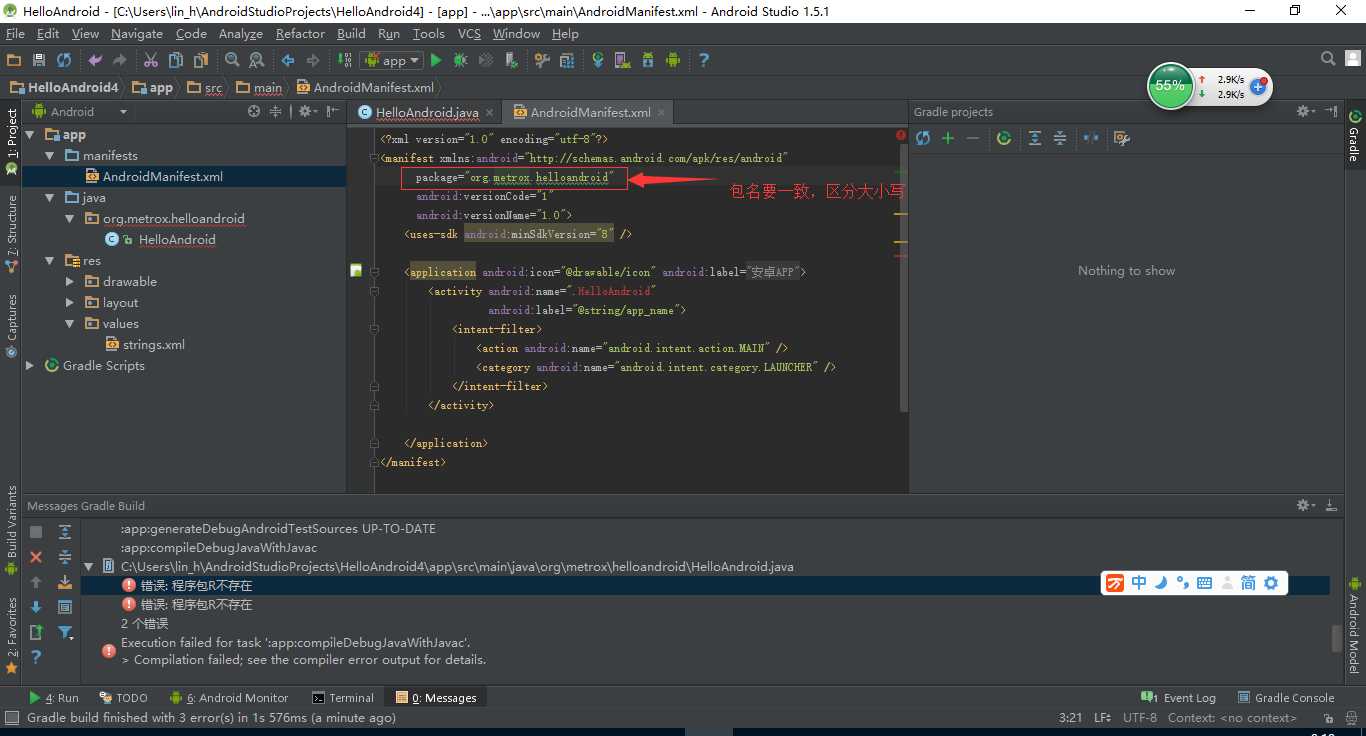Click the Messages panel vertical scrollbar
Image resolution: width=1366 pixels, height=736 pixels.
pyautogui.click(x=1336, y=637)
